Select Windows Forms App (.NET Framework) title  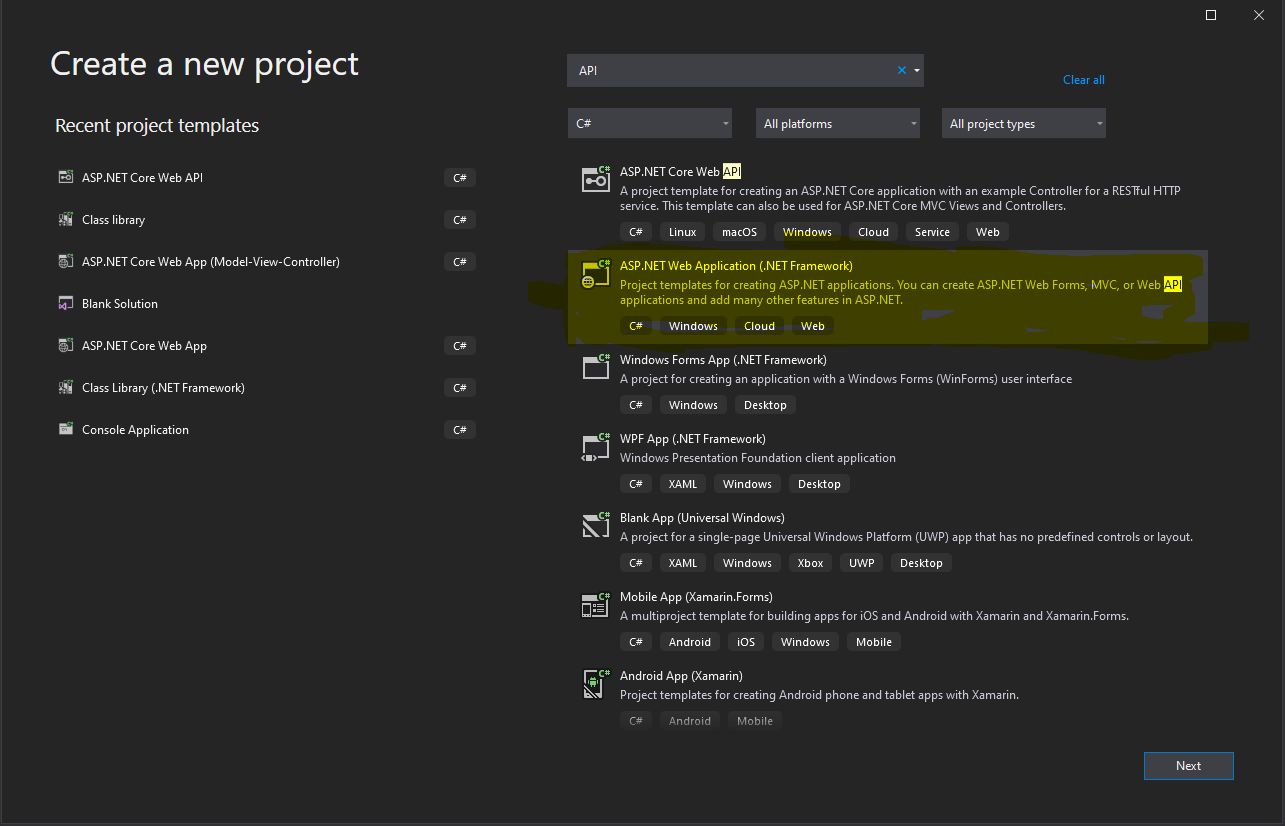click(723, 360)
